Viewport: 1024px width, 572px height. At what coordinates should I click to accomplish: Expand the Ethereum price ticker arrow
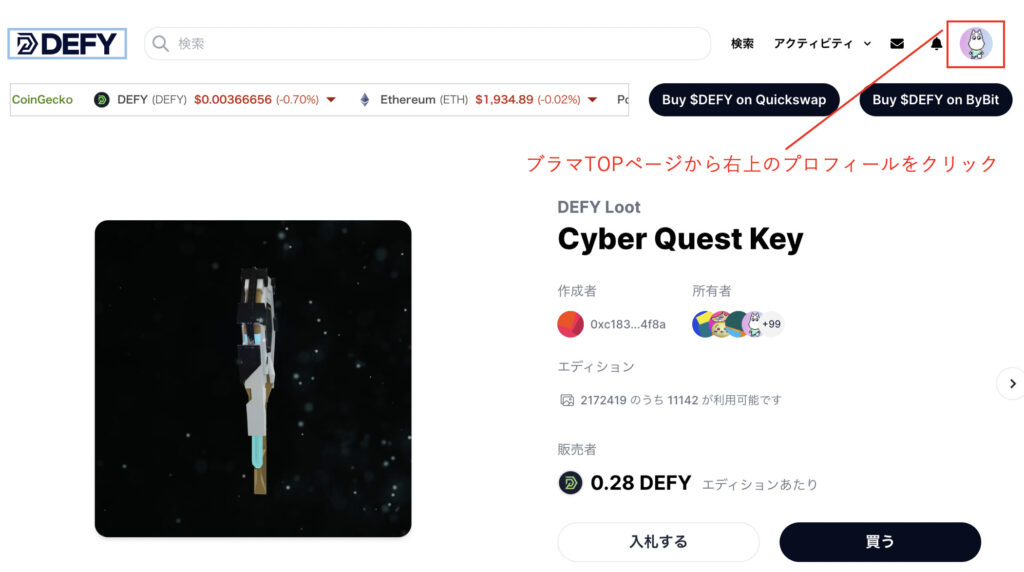[x=592, y=100]
